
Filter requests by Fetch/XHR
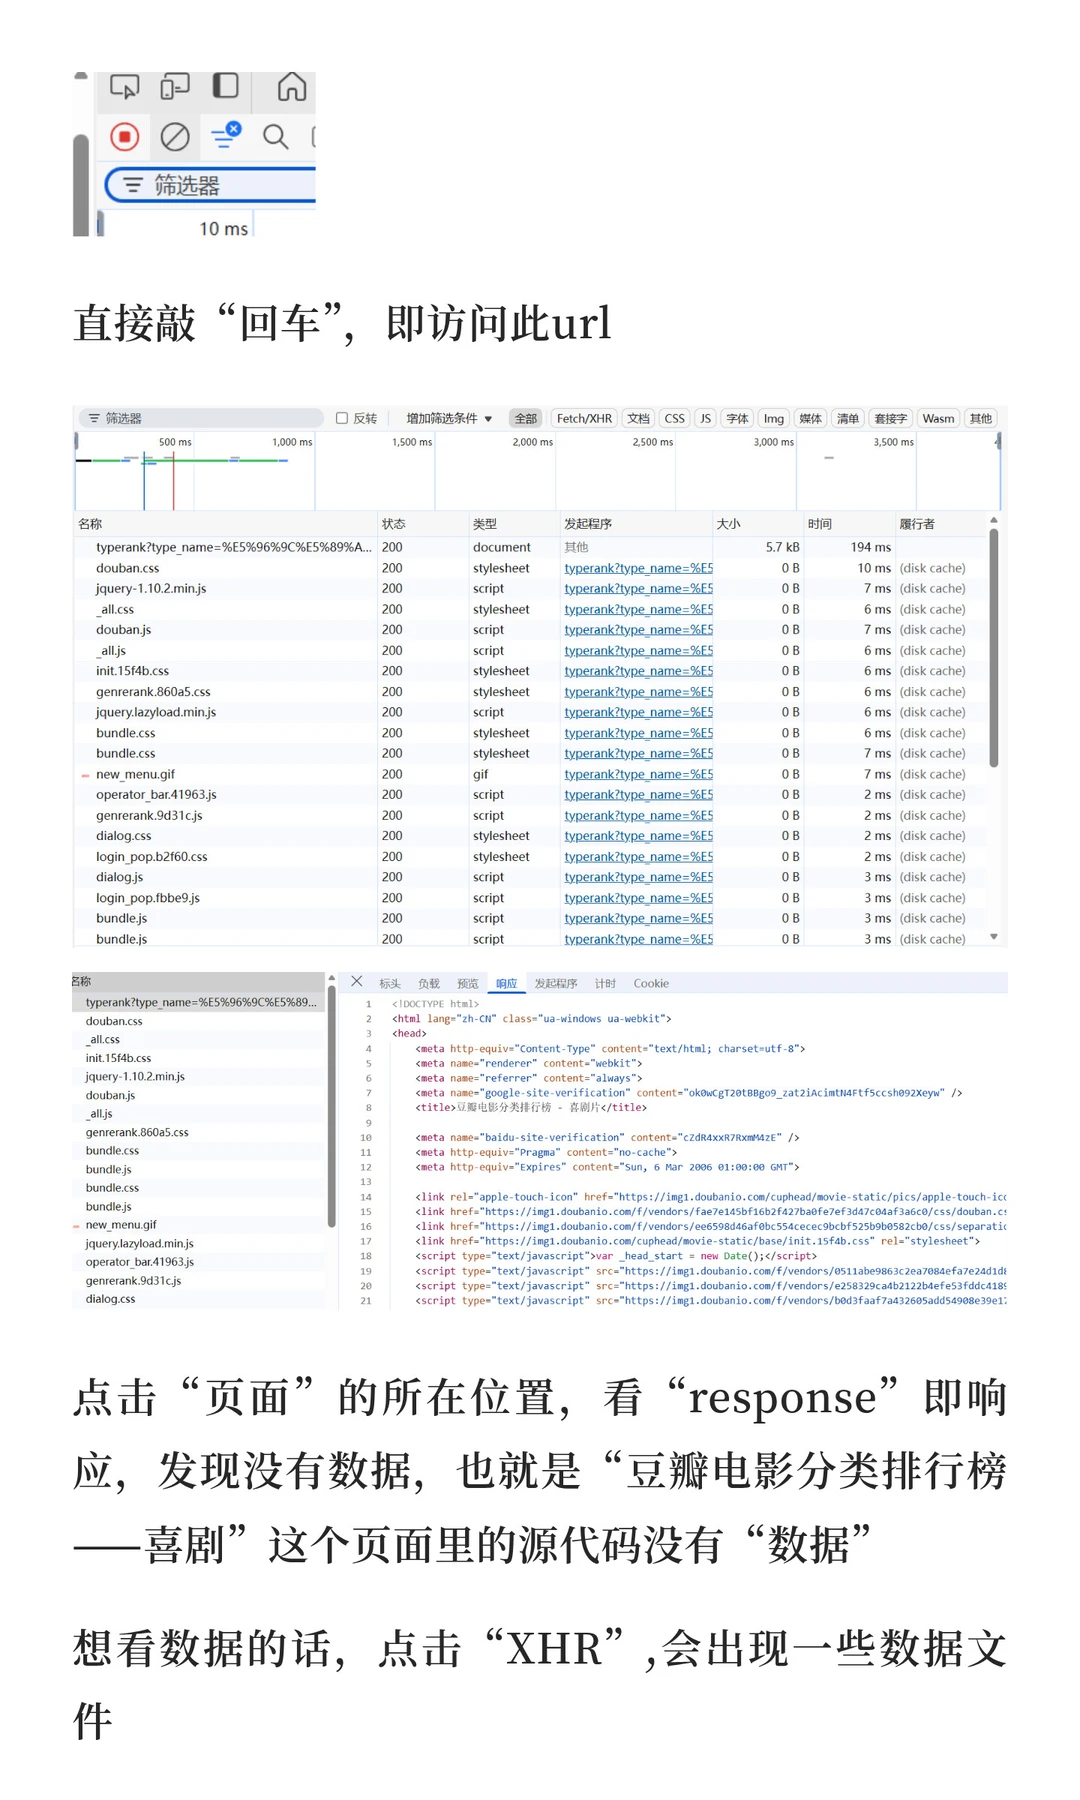click(584, 418)
